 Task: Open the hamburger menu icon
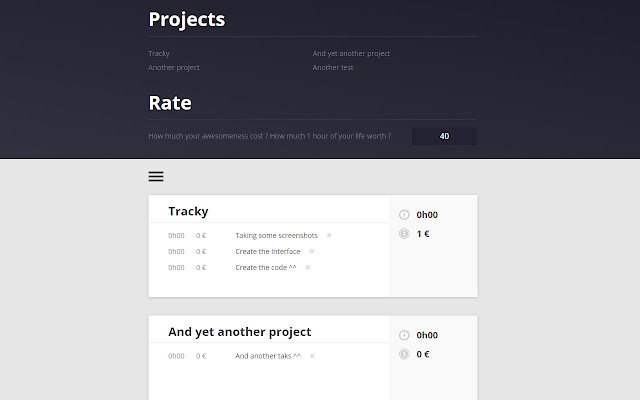156,177
